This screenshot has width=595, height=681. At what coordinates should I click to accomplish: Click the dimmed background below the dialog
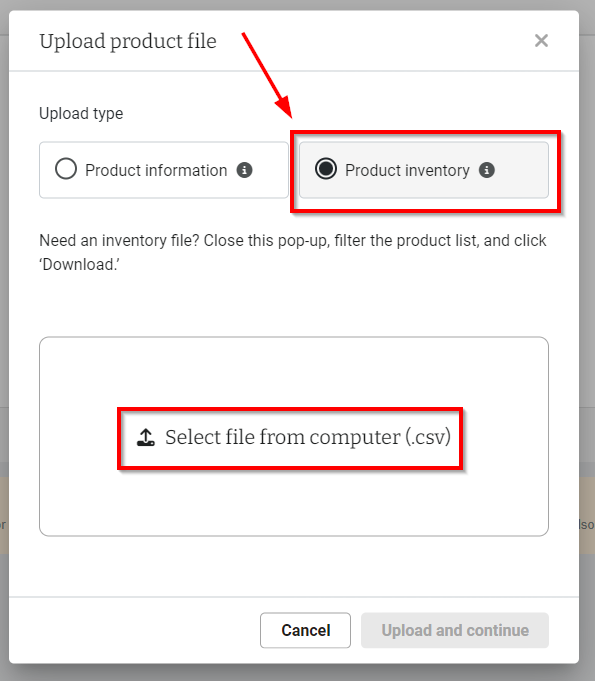coord(298,673)
